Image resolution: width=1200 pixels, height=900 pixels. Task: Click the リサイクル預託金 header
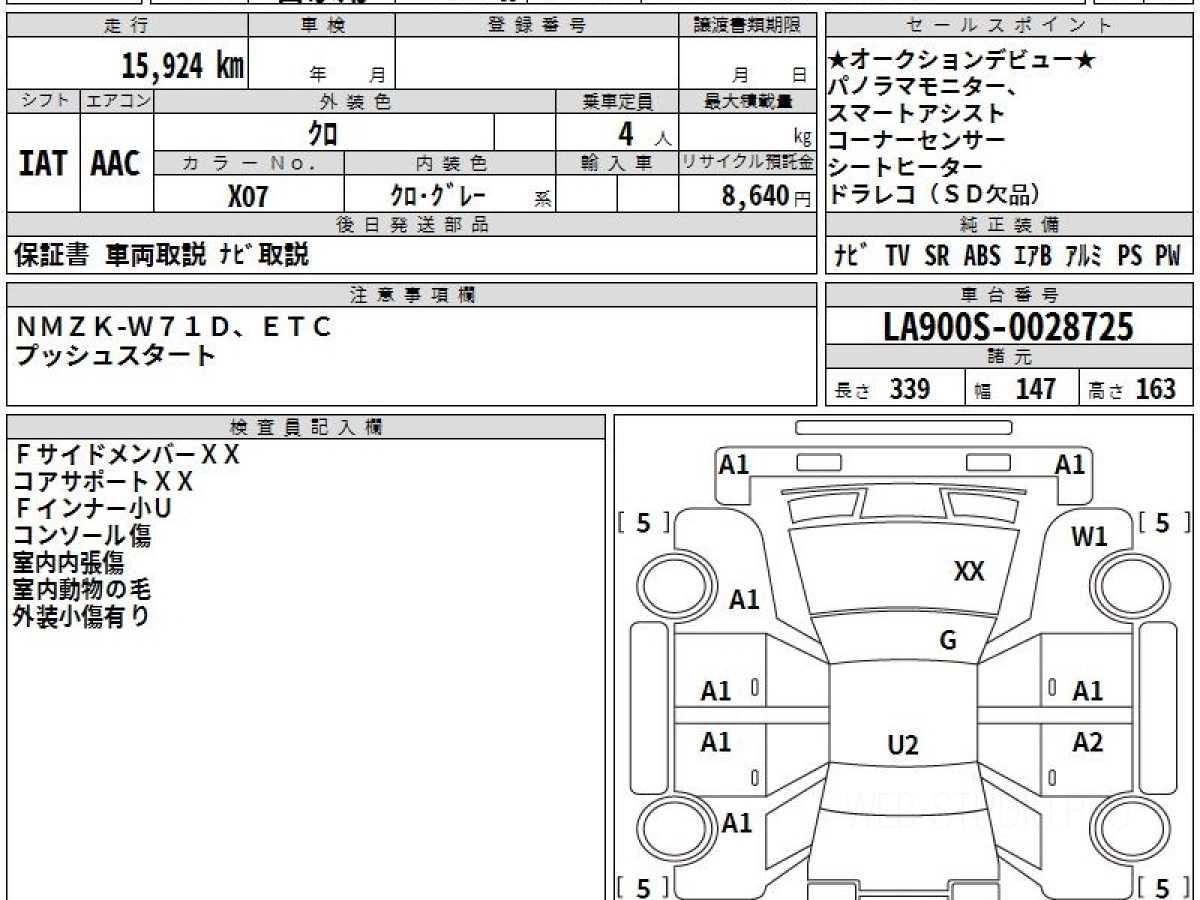click(747, 163)
